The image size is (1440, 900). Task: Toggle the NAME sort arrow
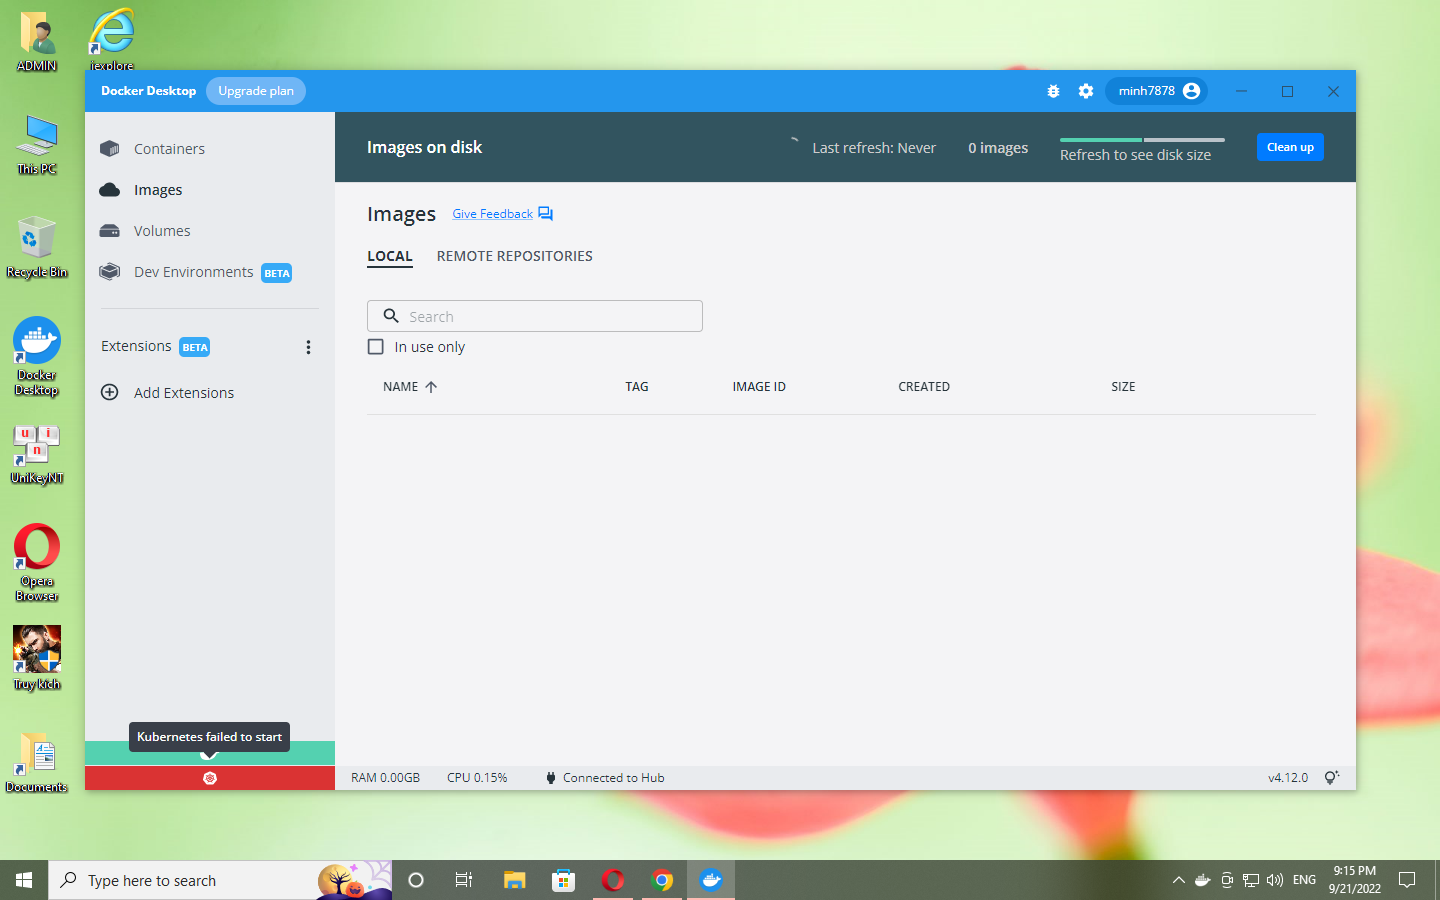click(431, 387)
